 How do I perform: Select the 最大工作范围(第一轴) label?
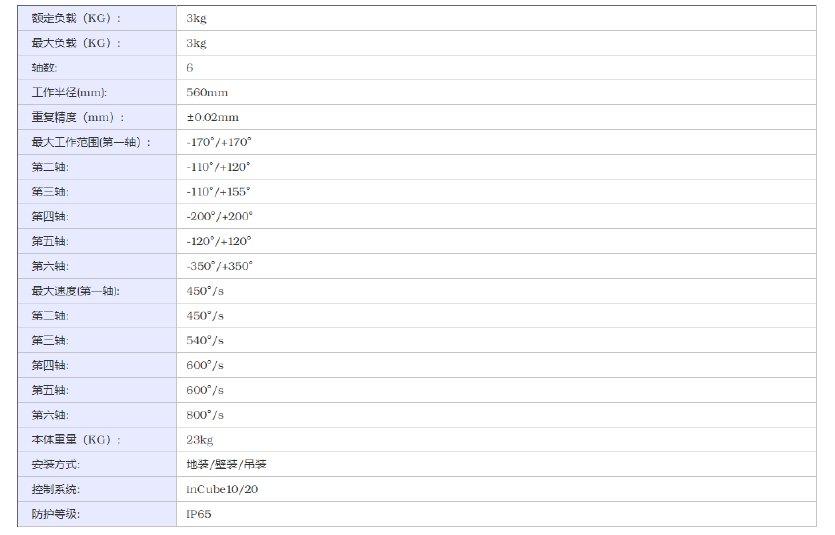tap(92, 142)
